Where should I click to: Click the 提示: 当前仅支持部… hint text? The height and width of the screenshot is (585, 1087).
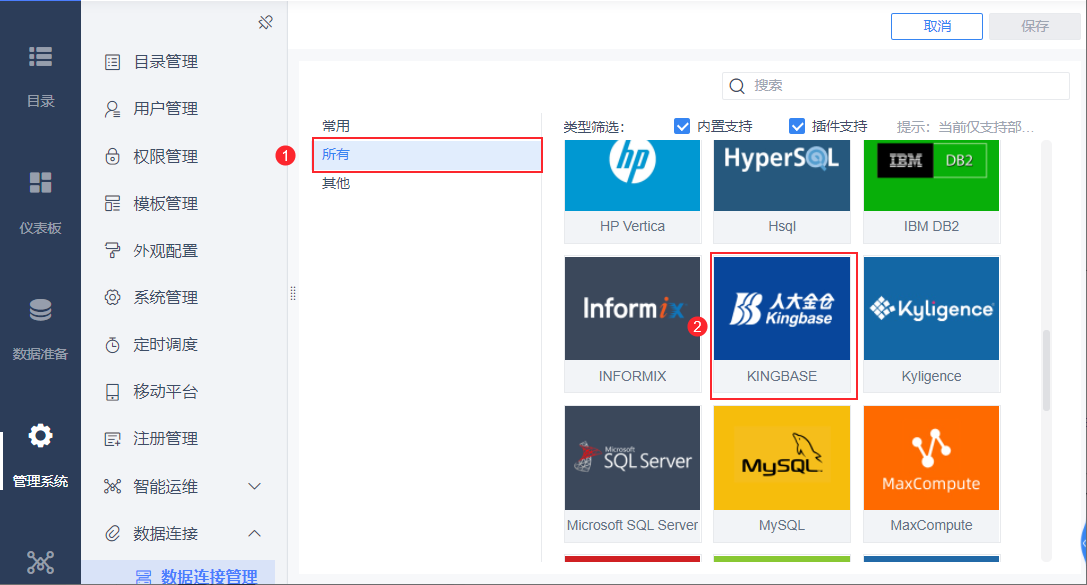coord(965,127)
